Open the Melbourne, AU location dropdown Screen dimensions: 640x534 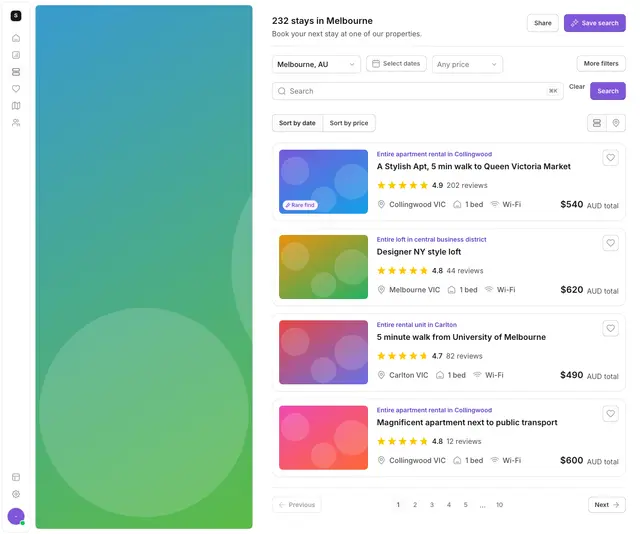(x=316, y=65)
